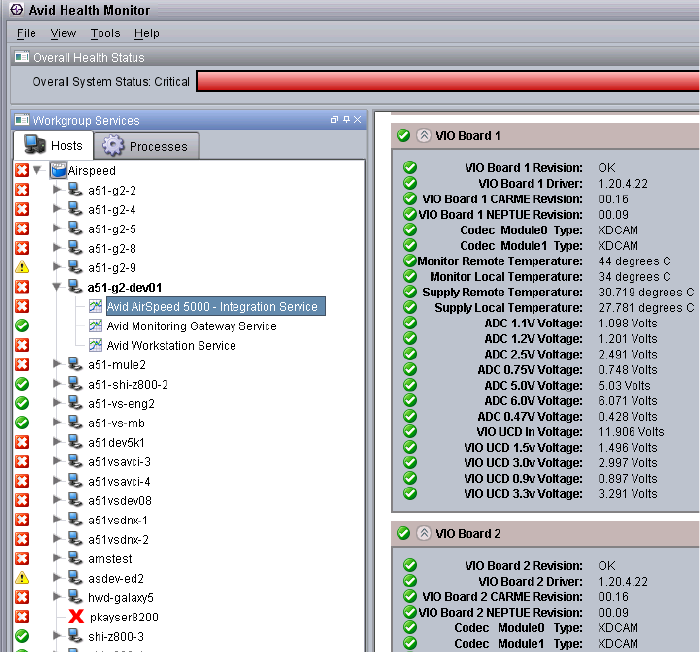
Task: Click the 'VIO Board 2 Driver:' label
Action: pos(530,581)
